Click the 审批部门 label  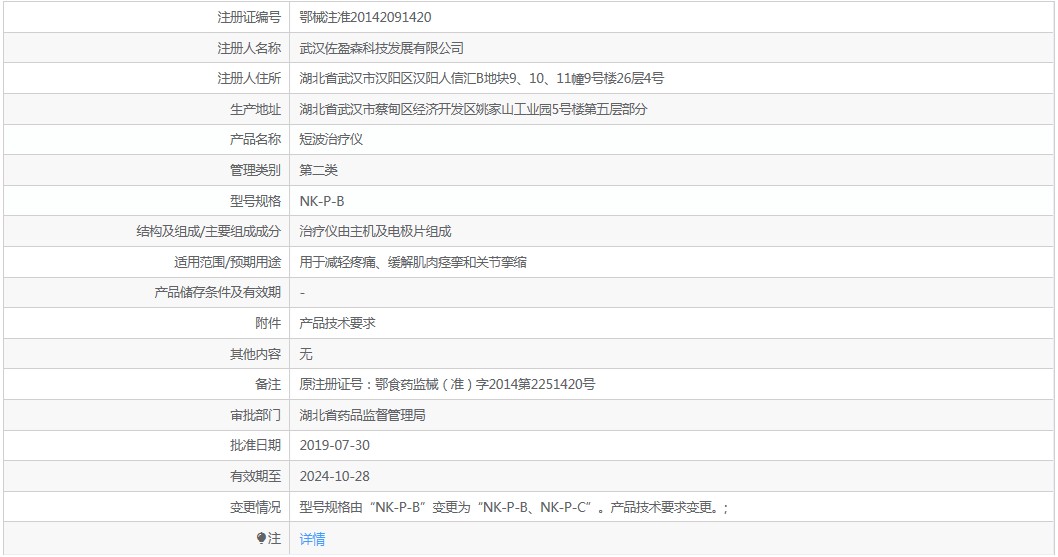pos(255,415)
